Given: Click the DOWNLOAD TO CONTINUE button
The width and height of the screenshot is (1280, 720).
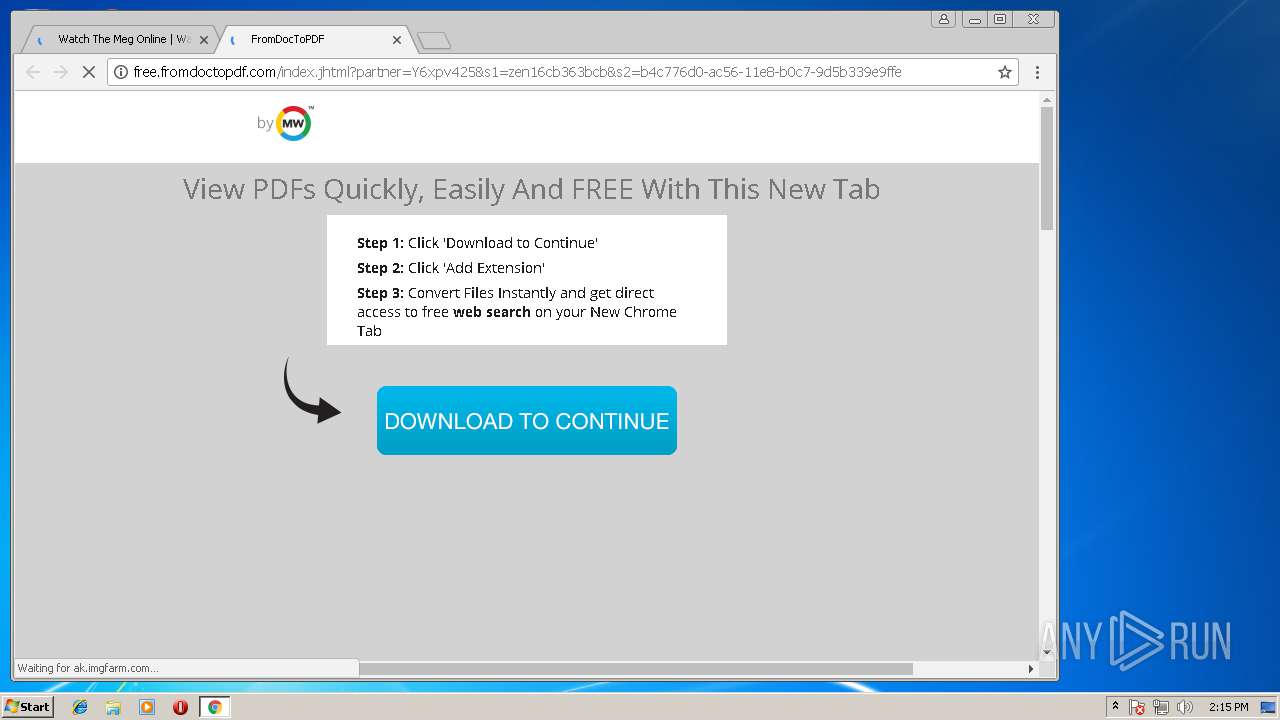Looking at the screenshot, I should point(527,420).
